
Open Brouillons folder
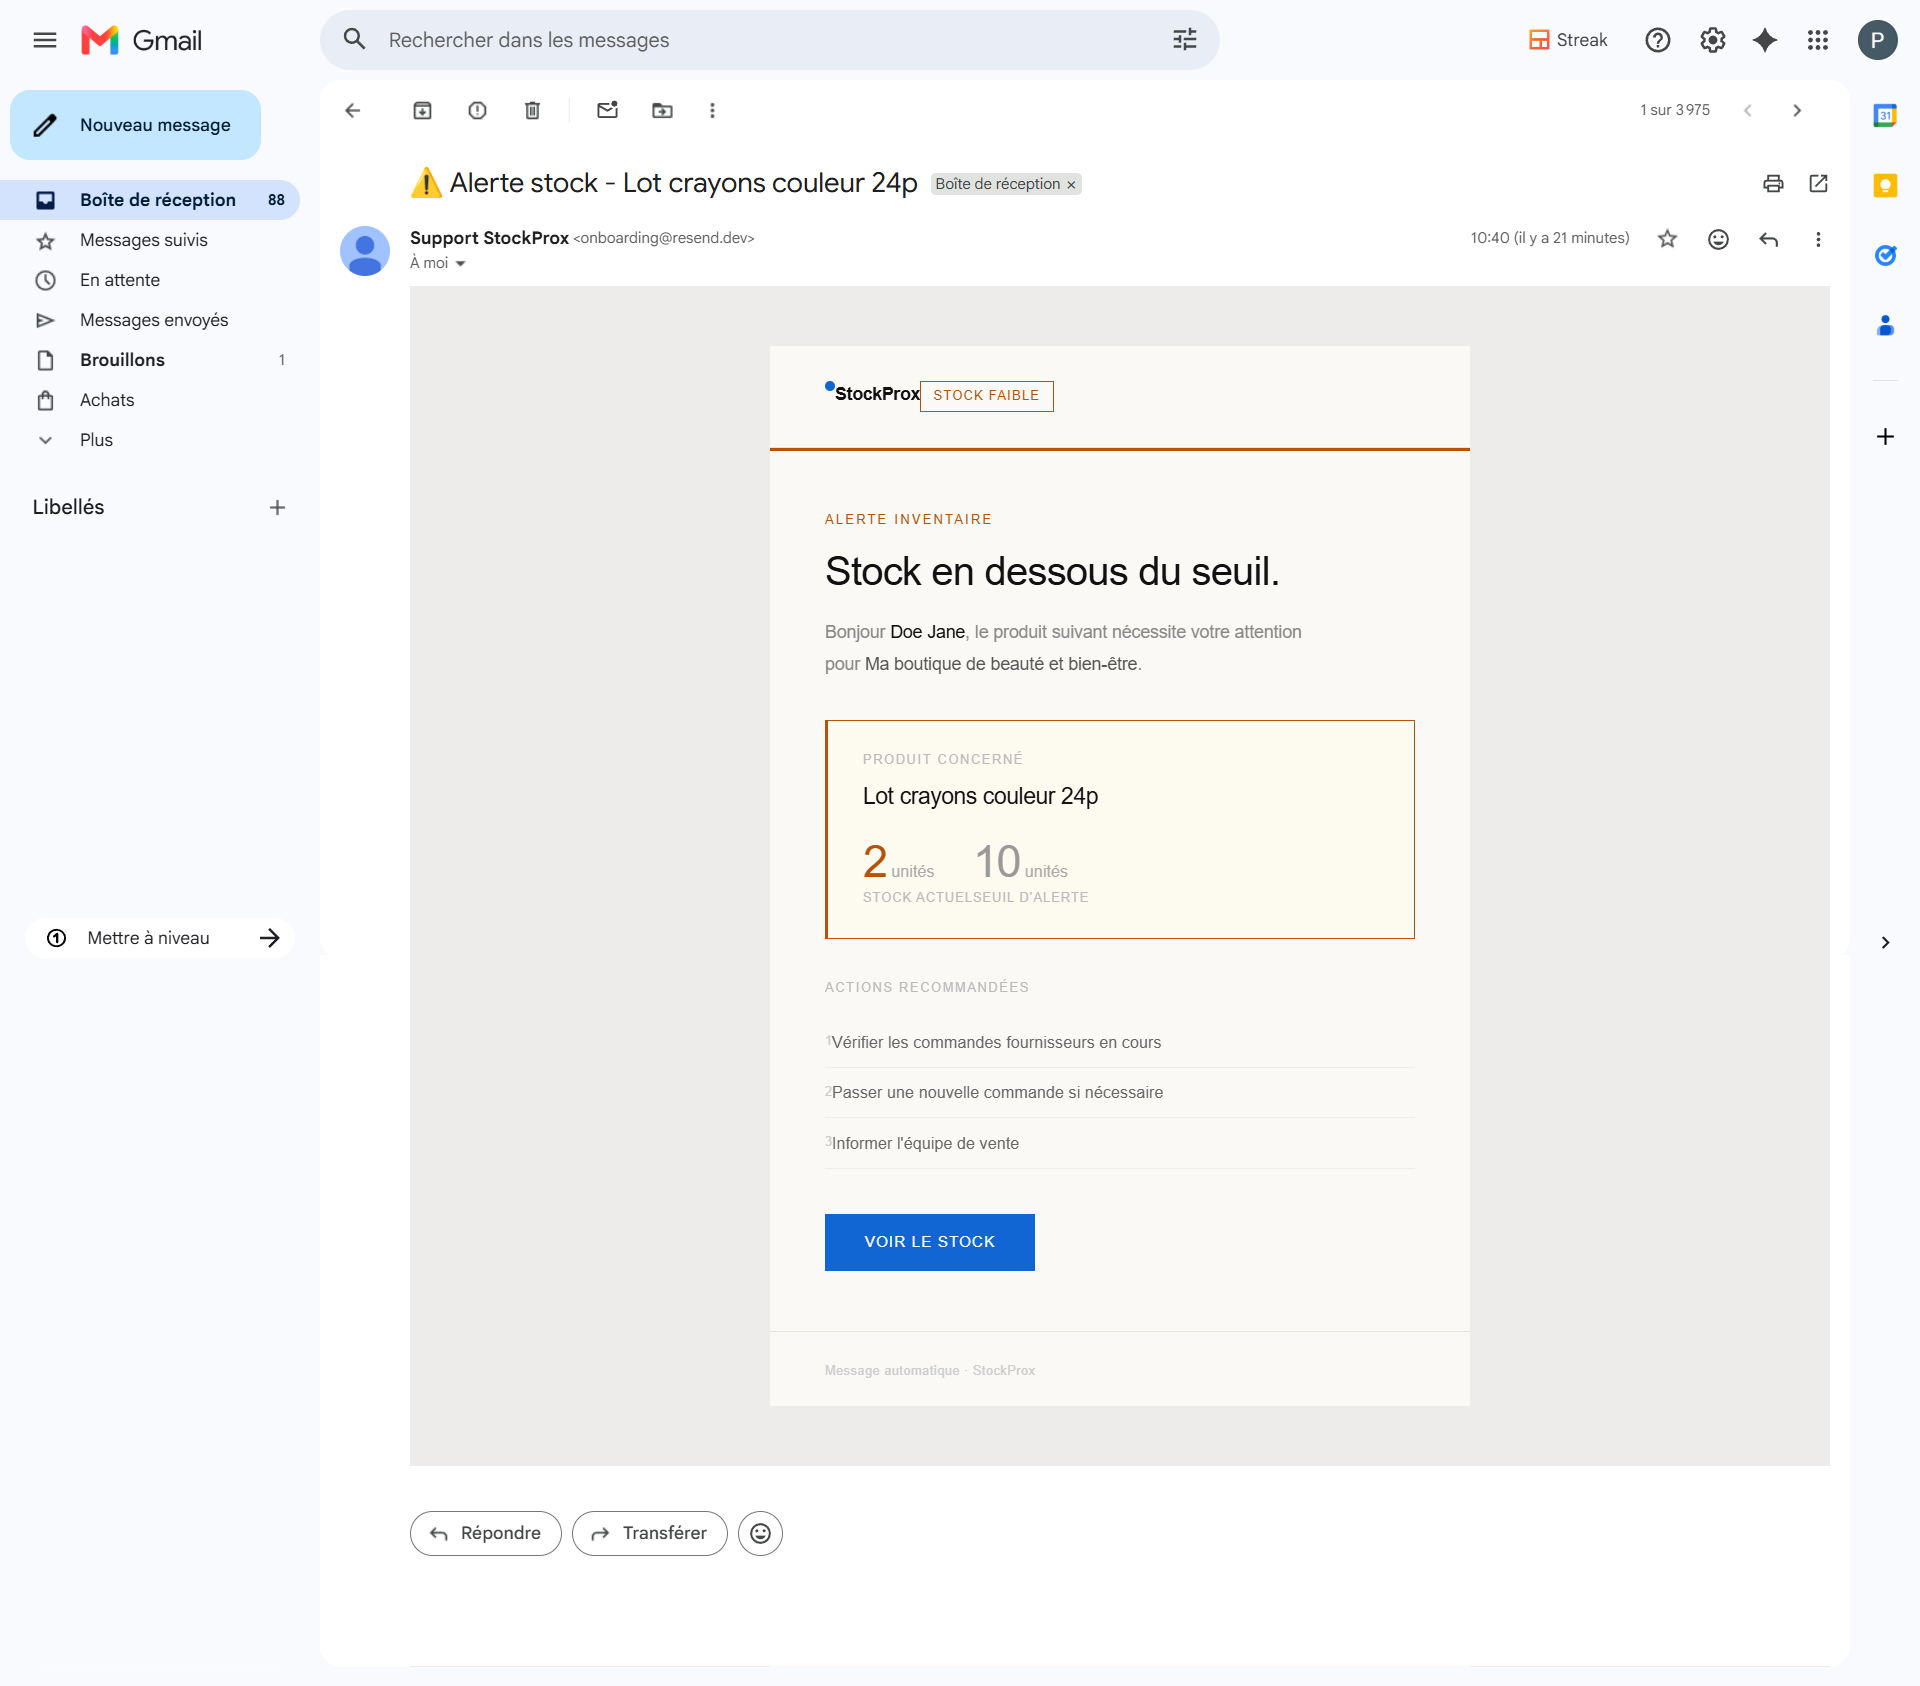pyautogui.click(x=150, y=360)
